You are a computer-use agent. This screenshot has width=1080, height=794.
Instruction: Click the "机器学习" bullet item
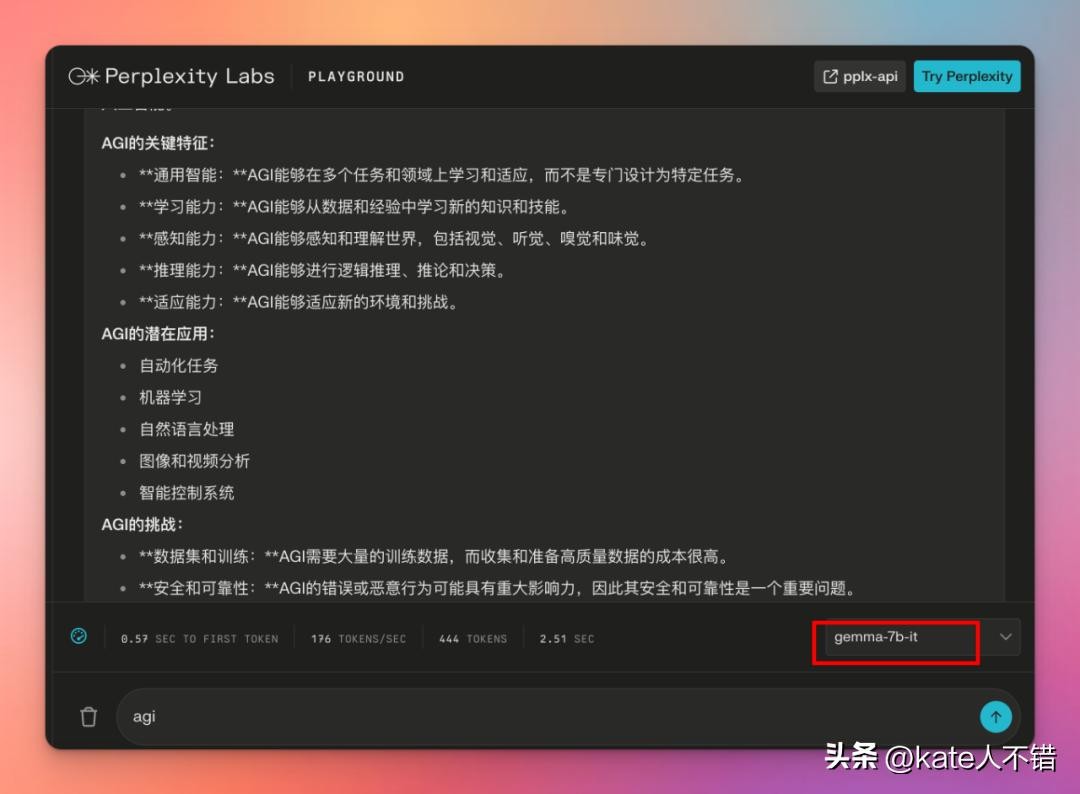[171, 397]
